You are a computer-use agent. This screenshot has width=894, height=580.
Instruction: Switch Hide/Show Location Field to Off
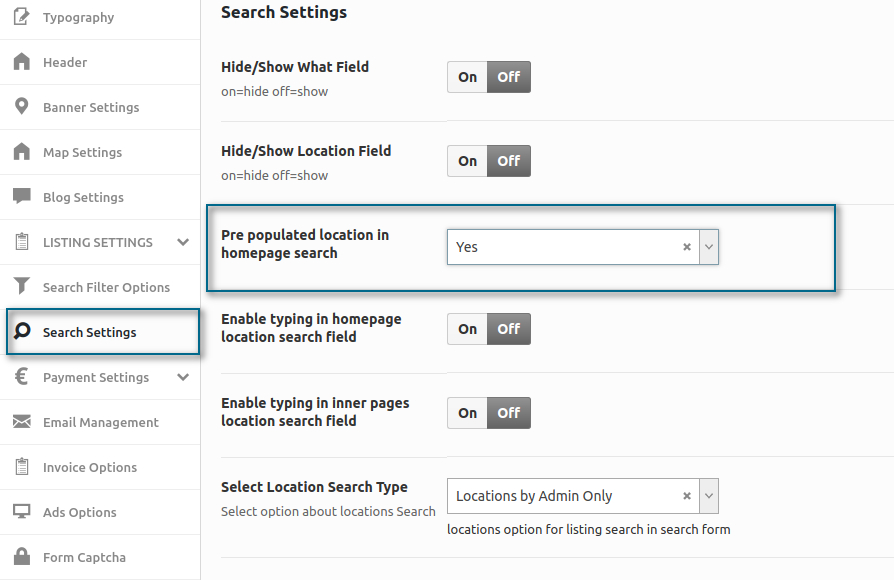click(509, 161)
